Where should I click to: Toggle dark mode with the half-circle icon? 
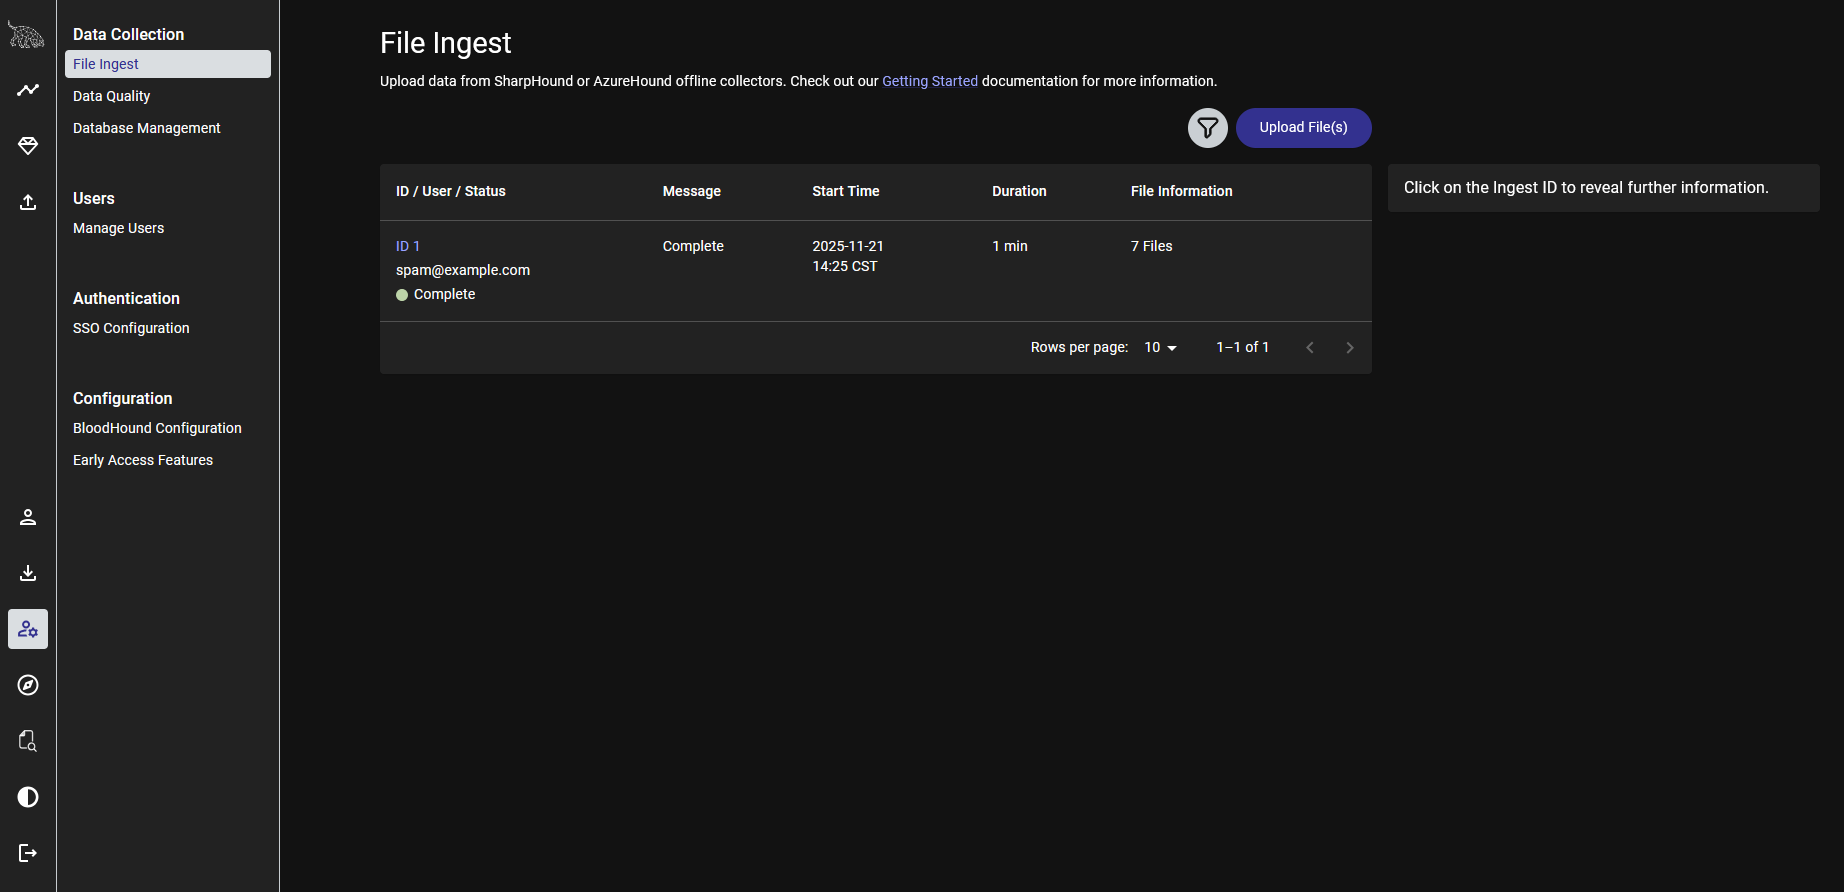tap(28, 797)
